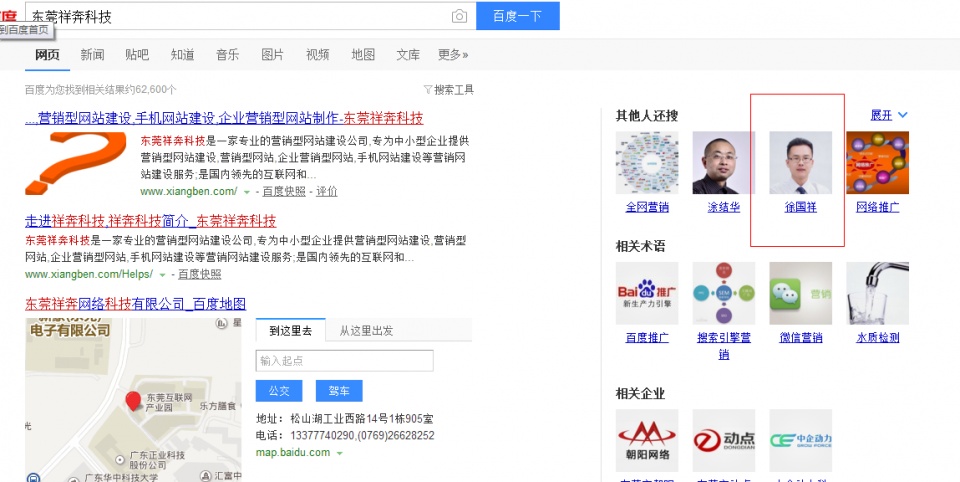Open the 视频 tab

[x=318, y=55]
